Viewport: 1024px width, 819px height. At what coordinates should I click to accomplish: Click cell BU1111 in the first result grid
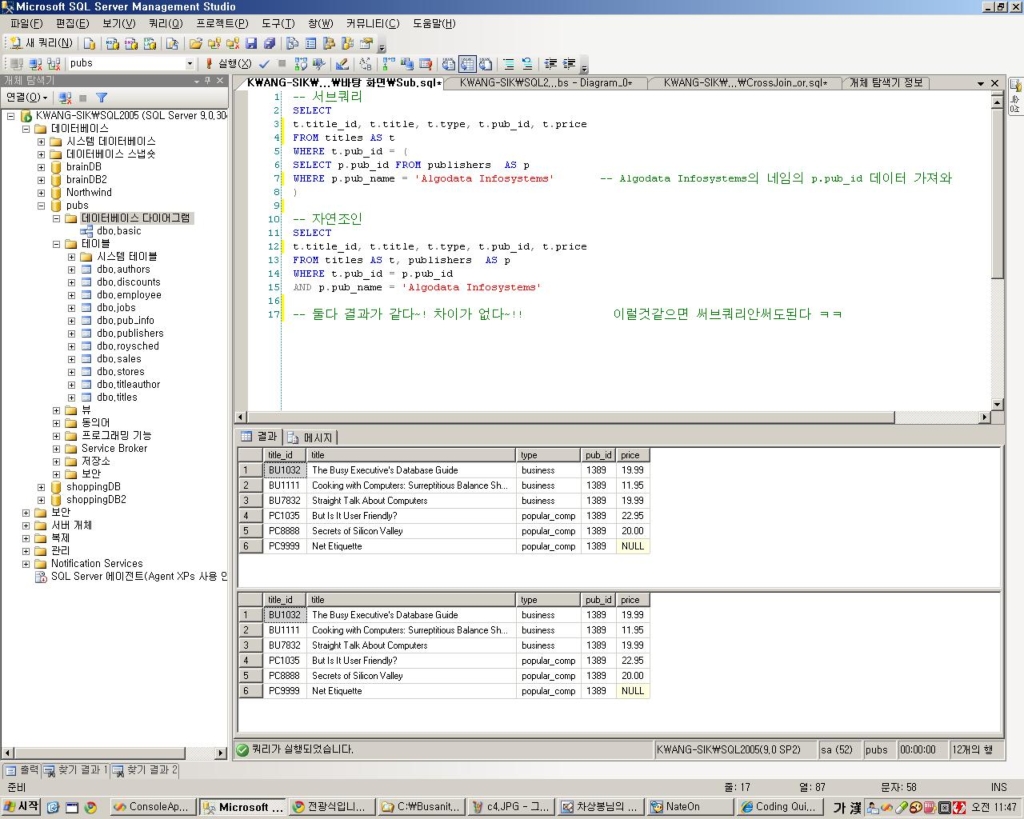tap(285, 485)
